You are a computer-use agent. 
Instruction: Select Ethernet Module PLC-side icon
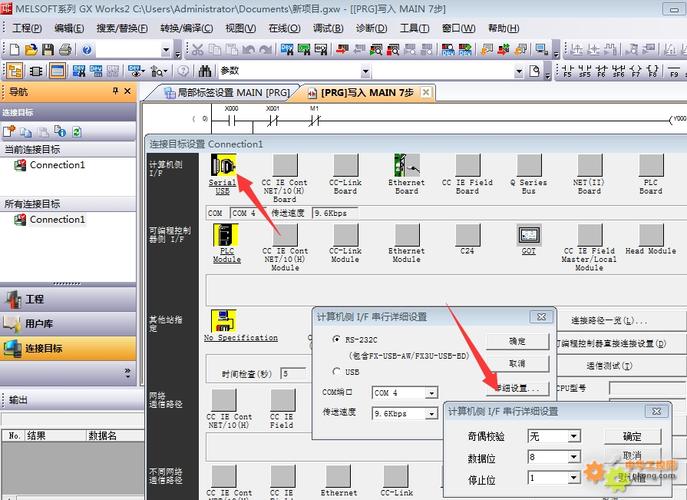407,235
